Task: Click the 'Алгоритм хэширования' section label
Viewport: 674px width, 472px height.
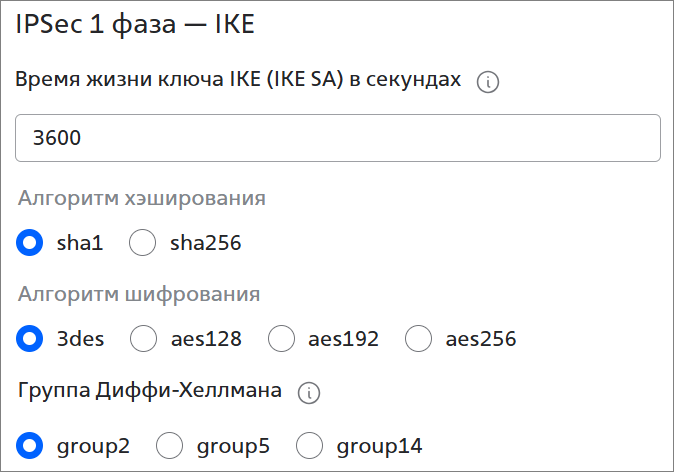Action: pyautogui.click(x=142, y=198)
